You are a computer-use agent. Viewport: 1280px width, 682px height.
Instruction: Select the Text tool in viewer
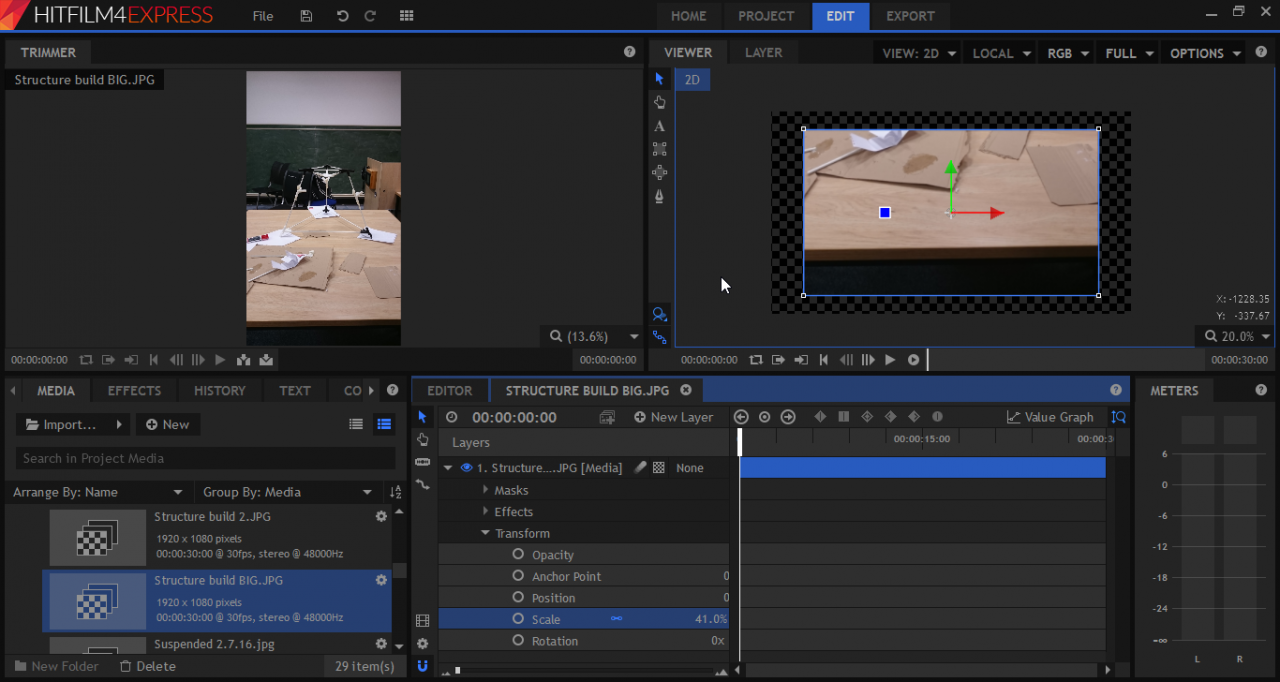659,126
